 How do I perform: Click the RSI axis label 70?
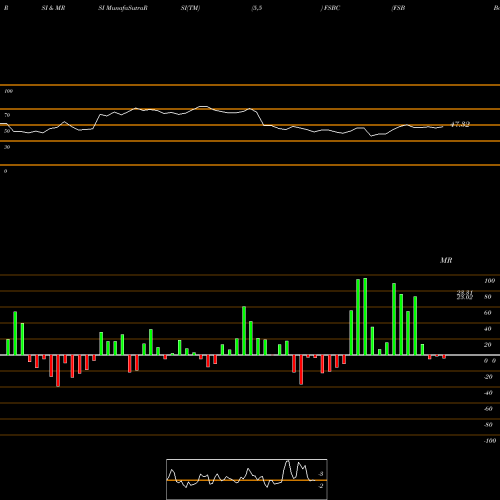(7, 115)
